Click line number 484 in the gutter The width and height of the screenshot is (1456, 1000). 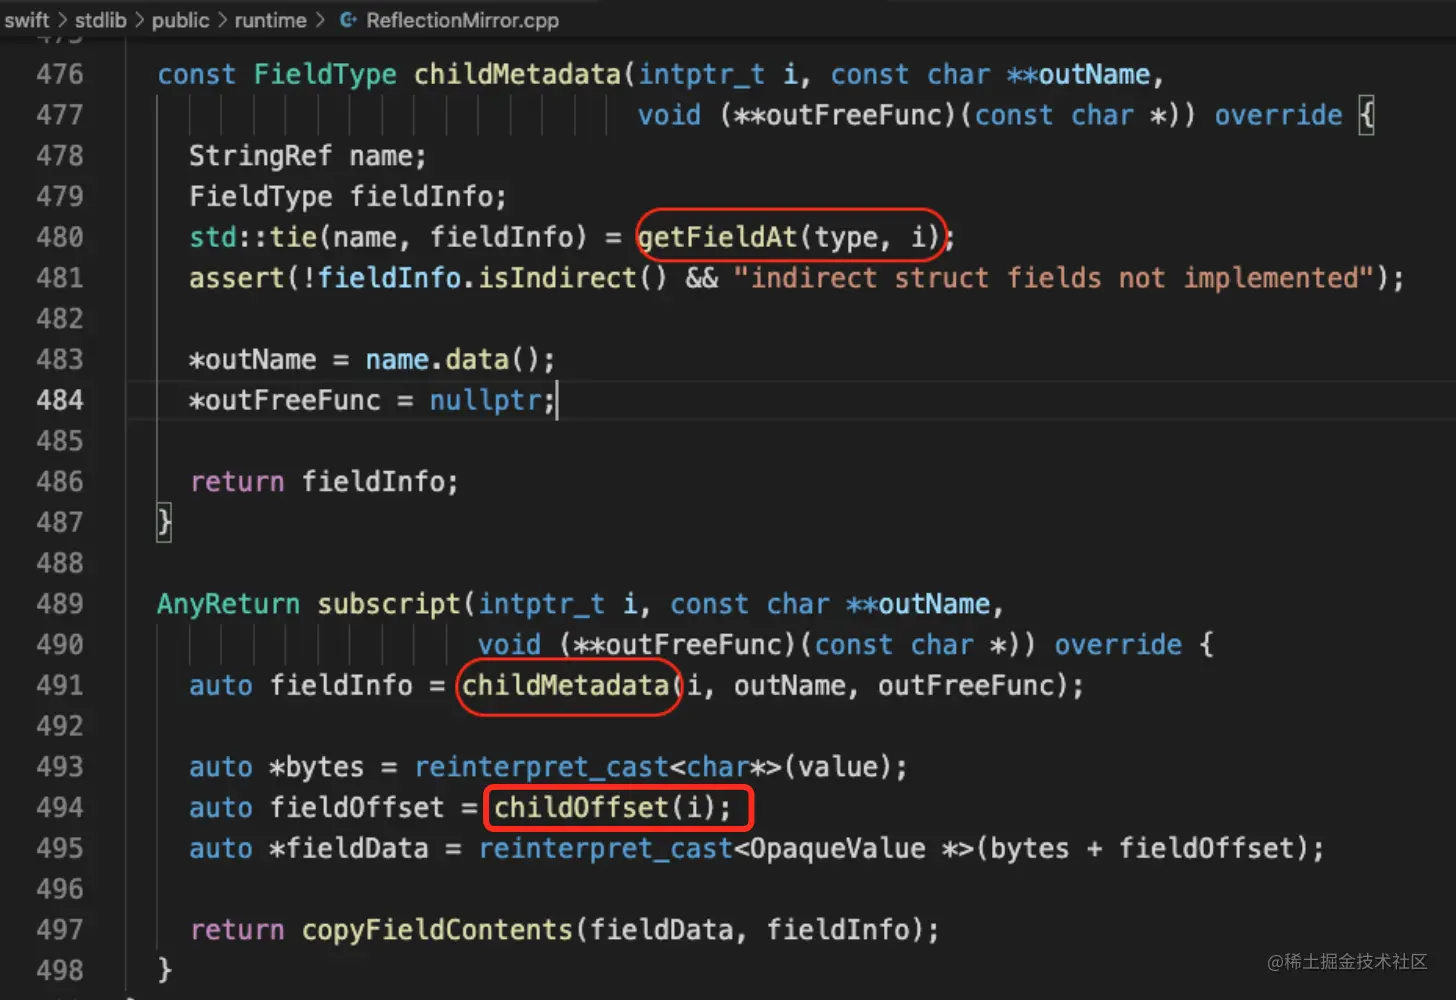60,400
